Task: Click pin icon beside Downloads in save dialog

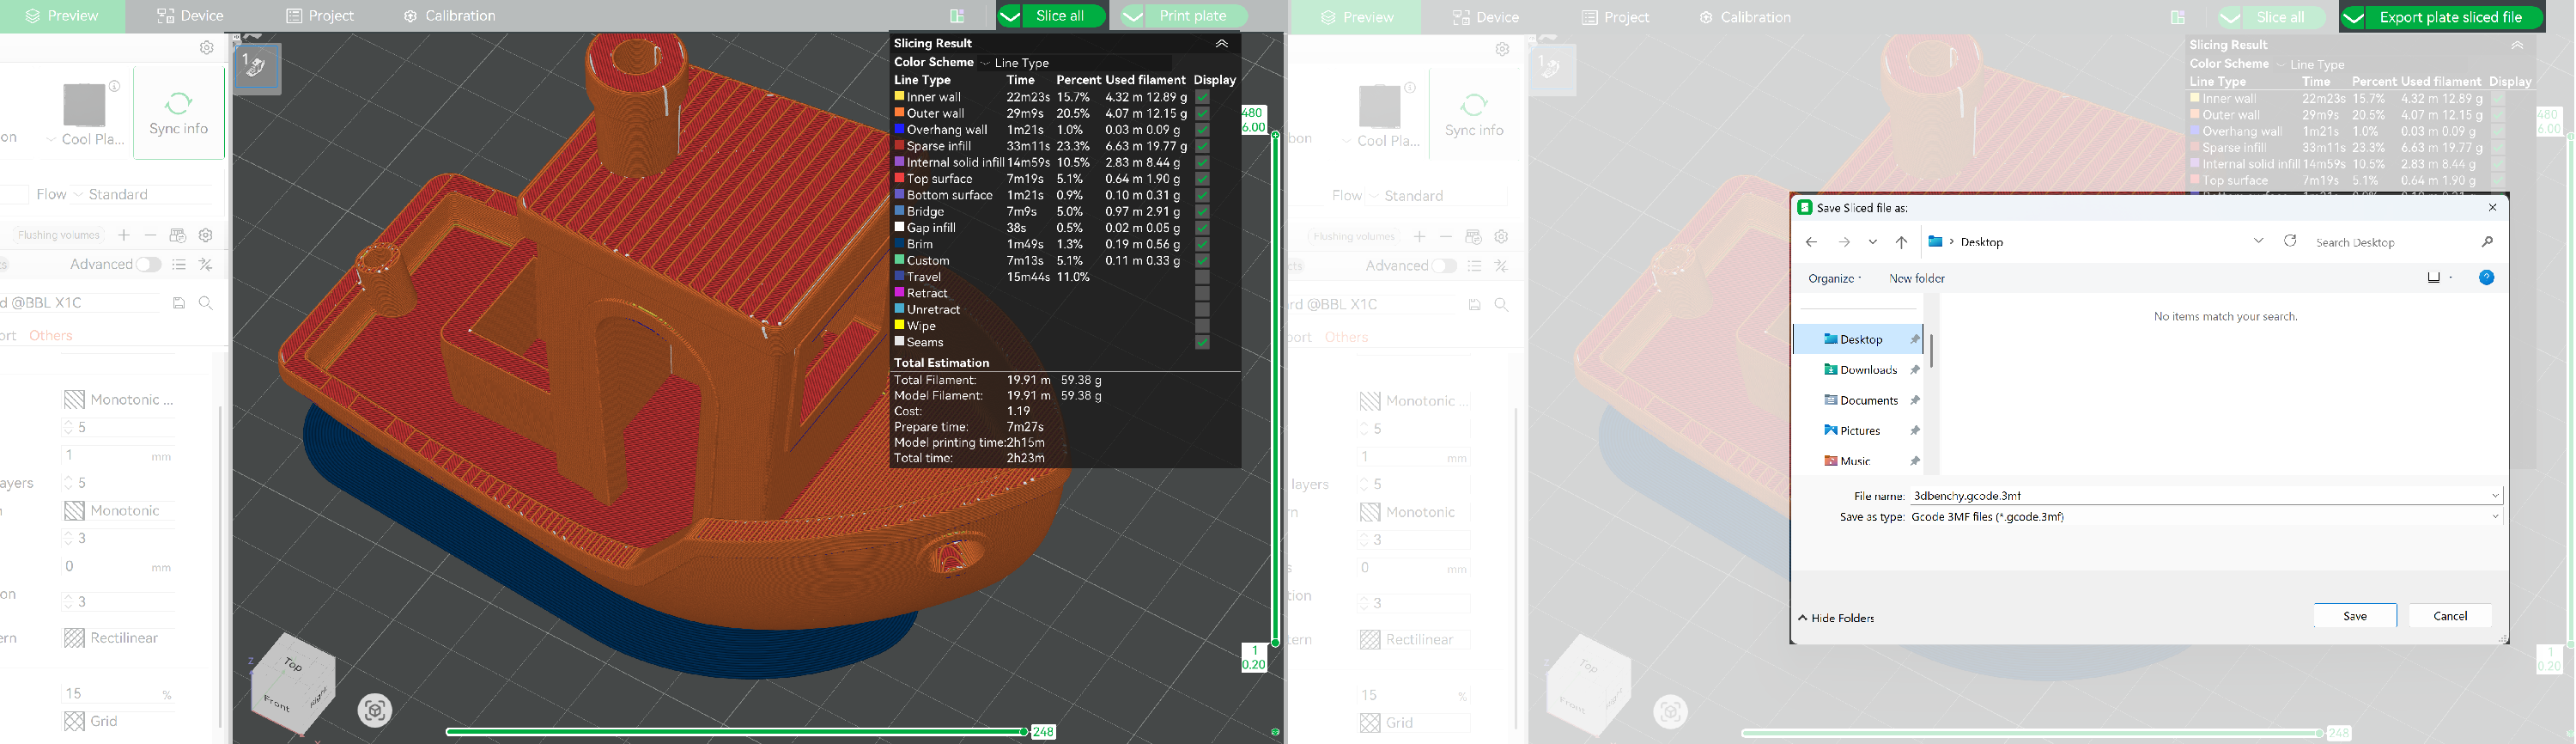Action: coord(1915,370)
